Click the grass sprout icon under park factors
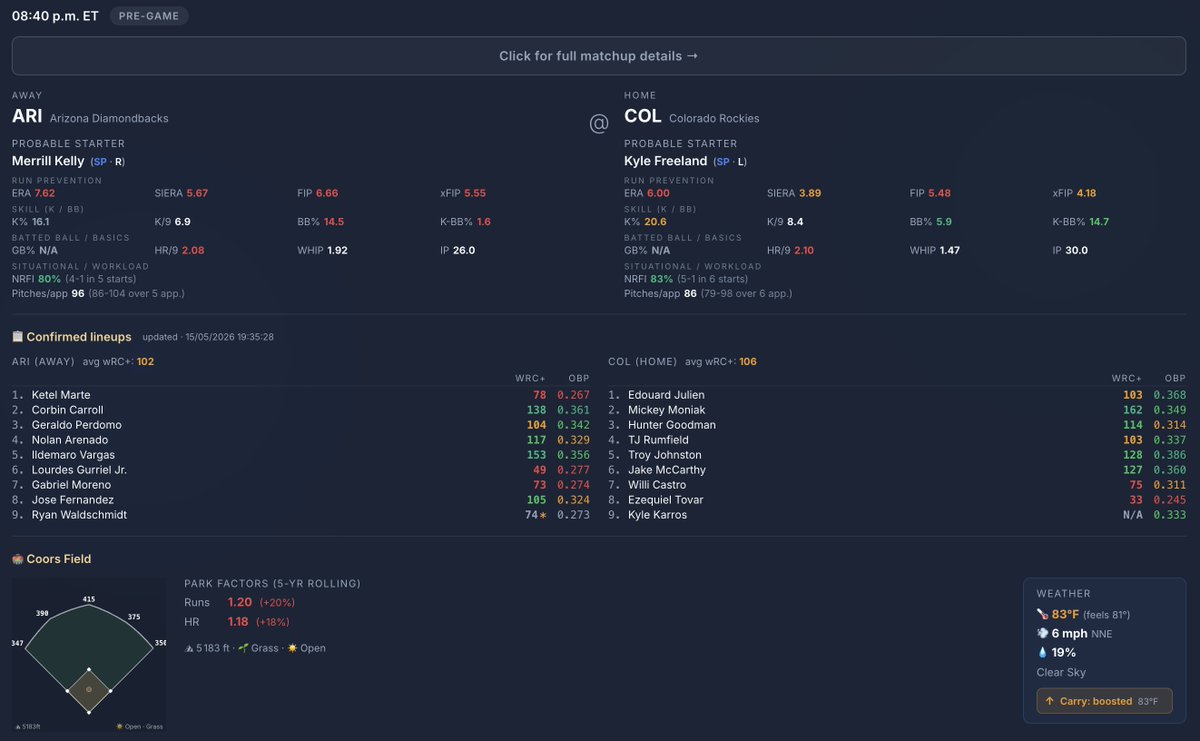1200x741 pixels. tap(243, 648)
